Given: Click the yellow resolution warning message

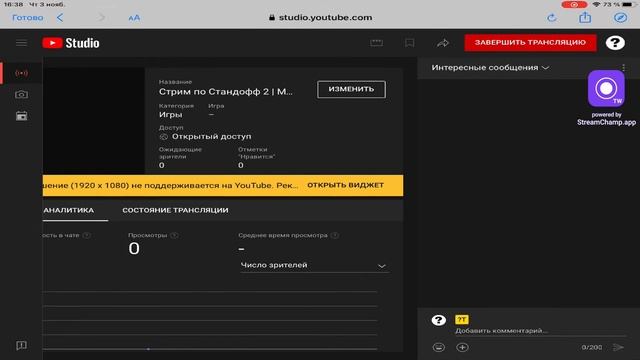Looking at the screenshot, I should 171,185.
